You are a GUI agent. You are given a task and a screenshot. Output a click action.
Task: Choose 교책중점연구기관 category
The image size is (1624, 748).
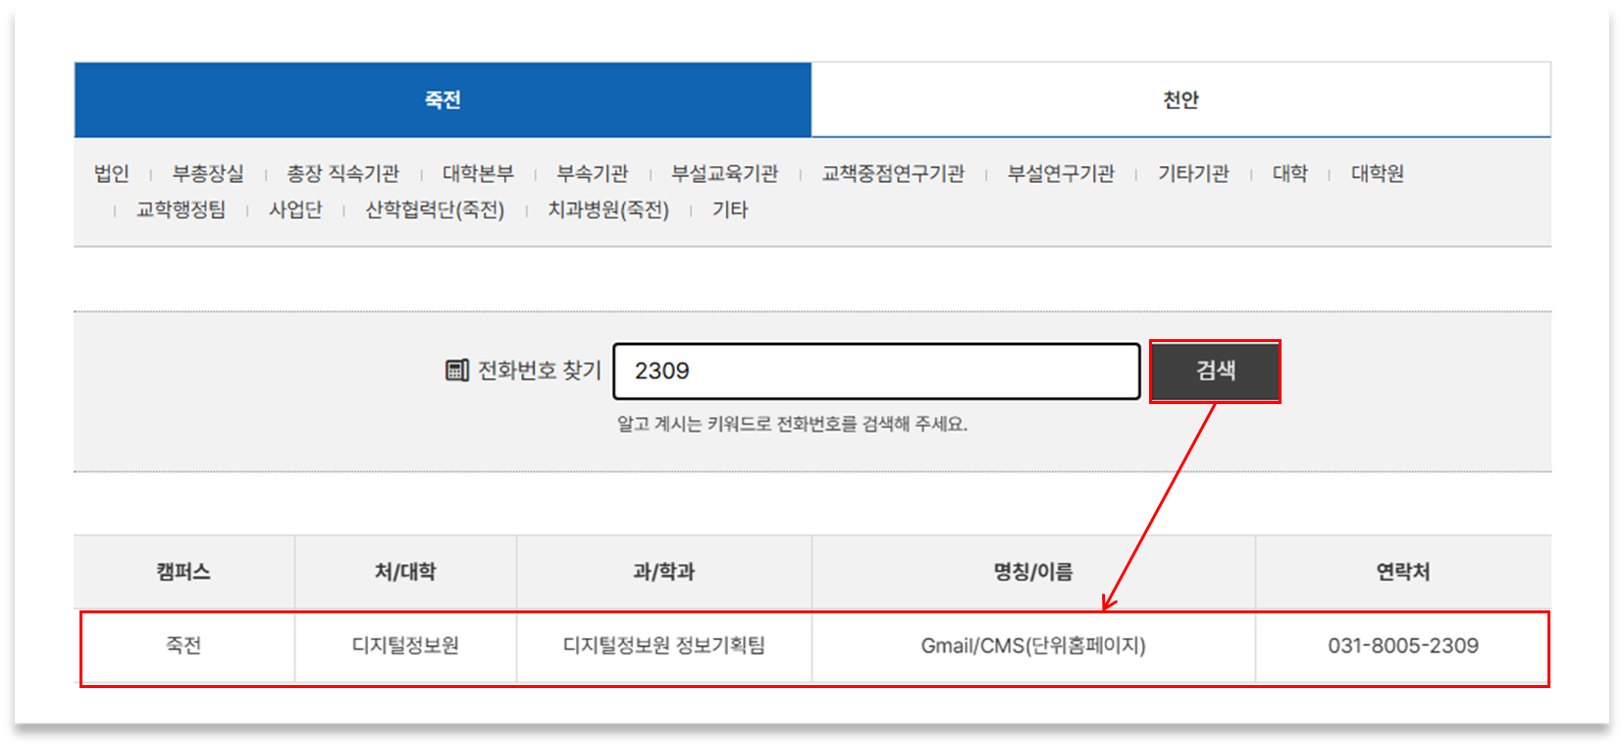pyautogui.click(x=893, y=174)
